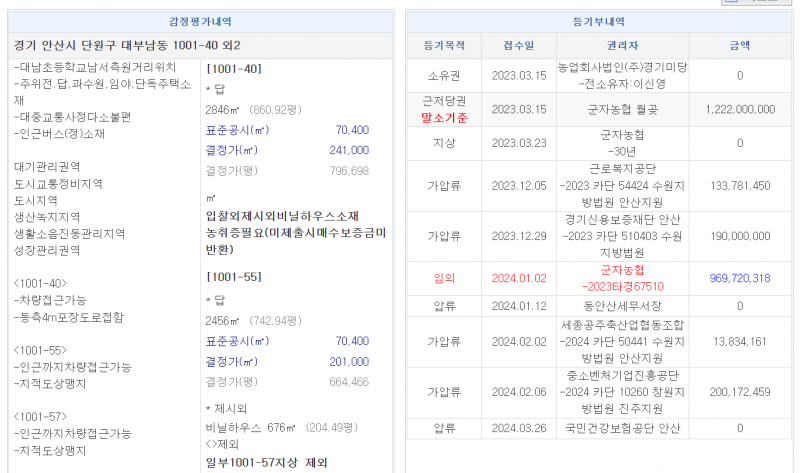Click the 금액 column header
This screenshot has width=800, height=473.
(739, 45)
